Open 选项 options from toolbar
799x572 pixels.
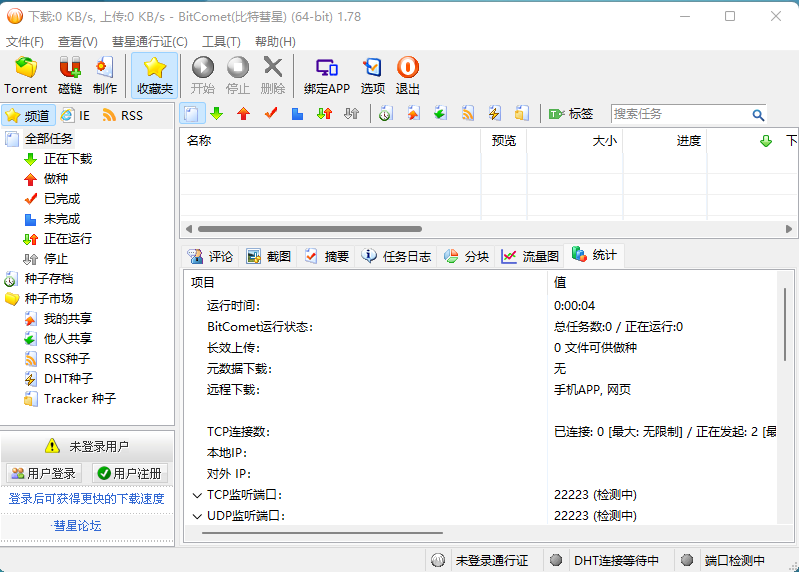click(373, 75)
